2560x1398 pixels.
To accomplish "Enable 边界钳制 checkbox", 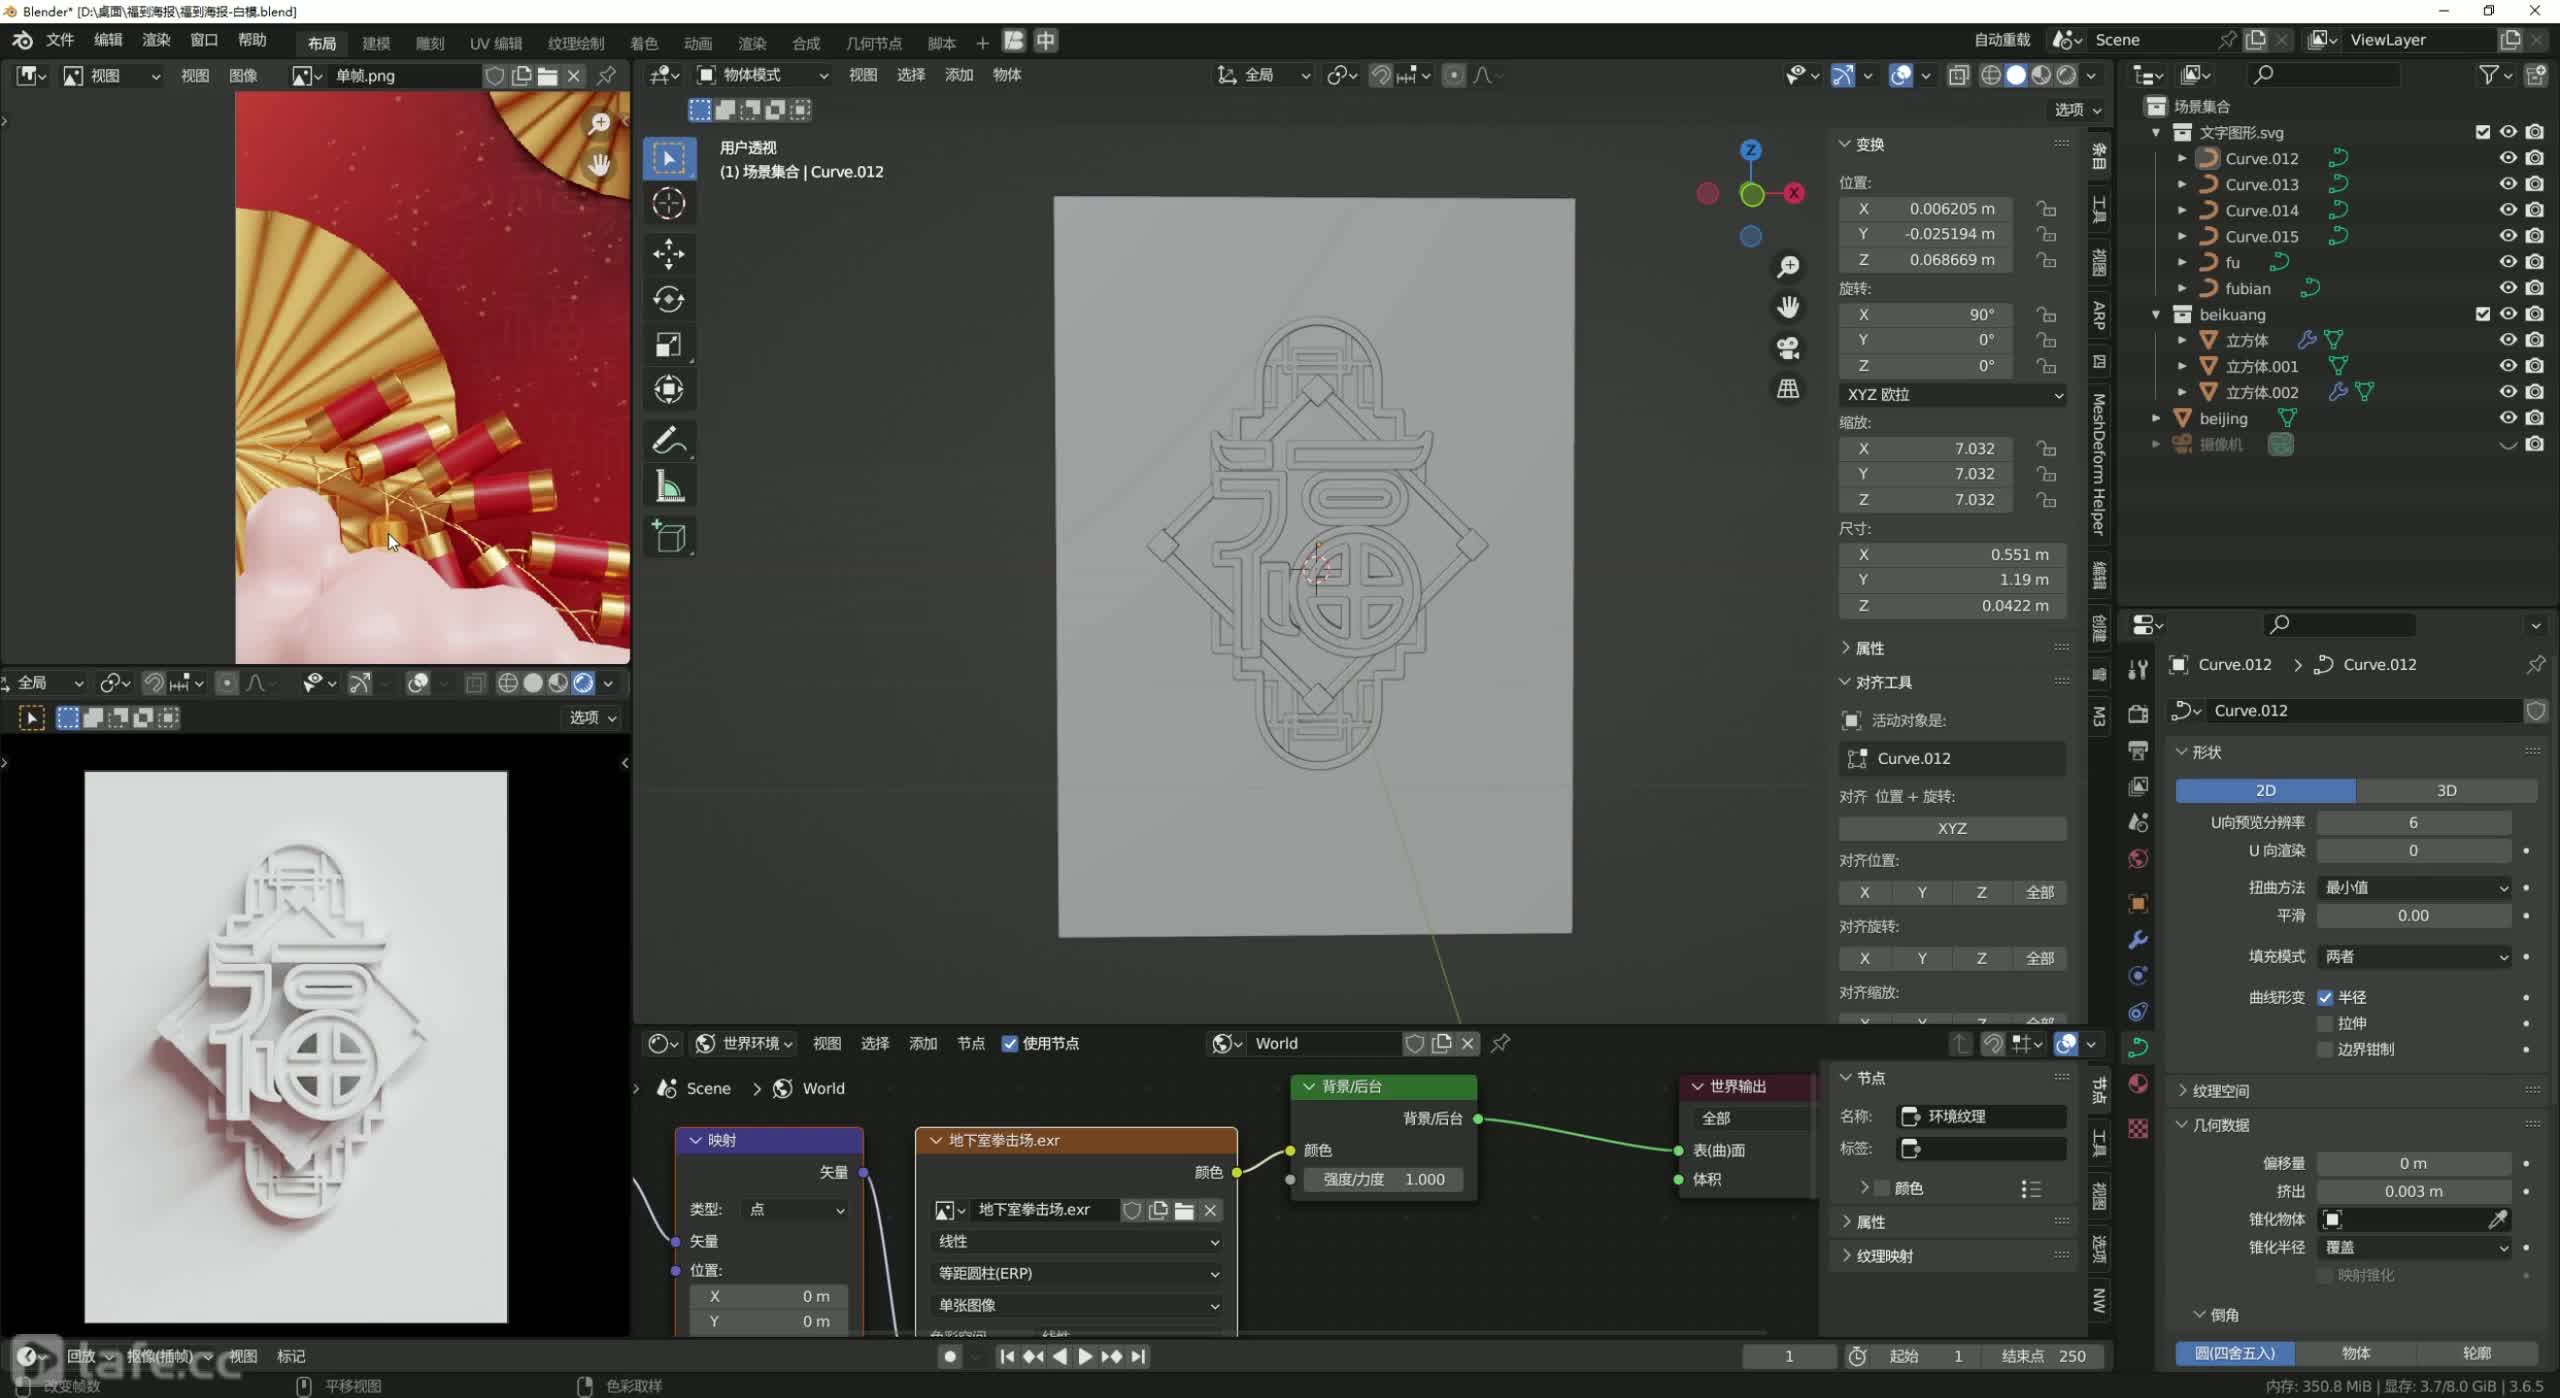I will (2325, 1049).
